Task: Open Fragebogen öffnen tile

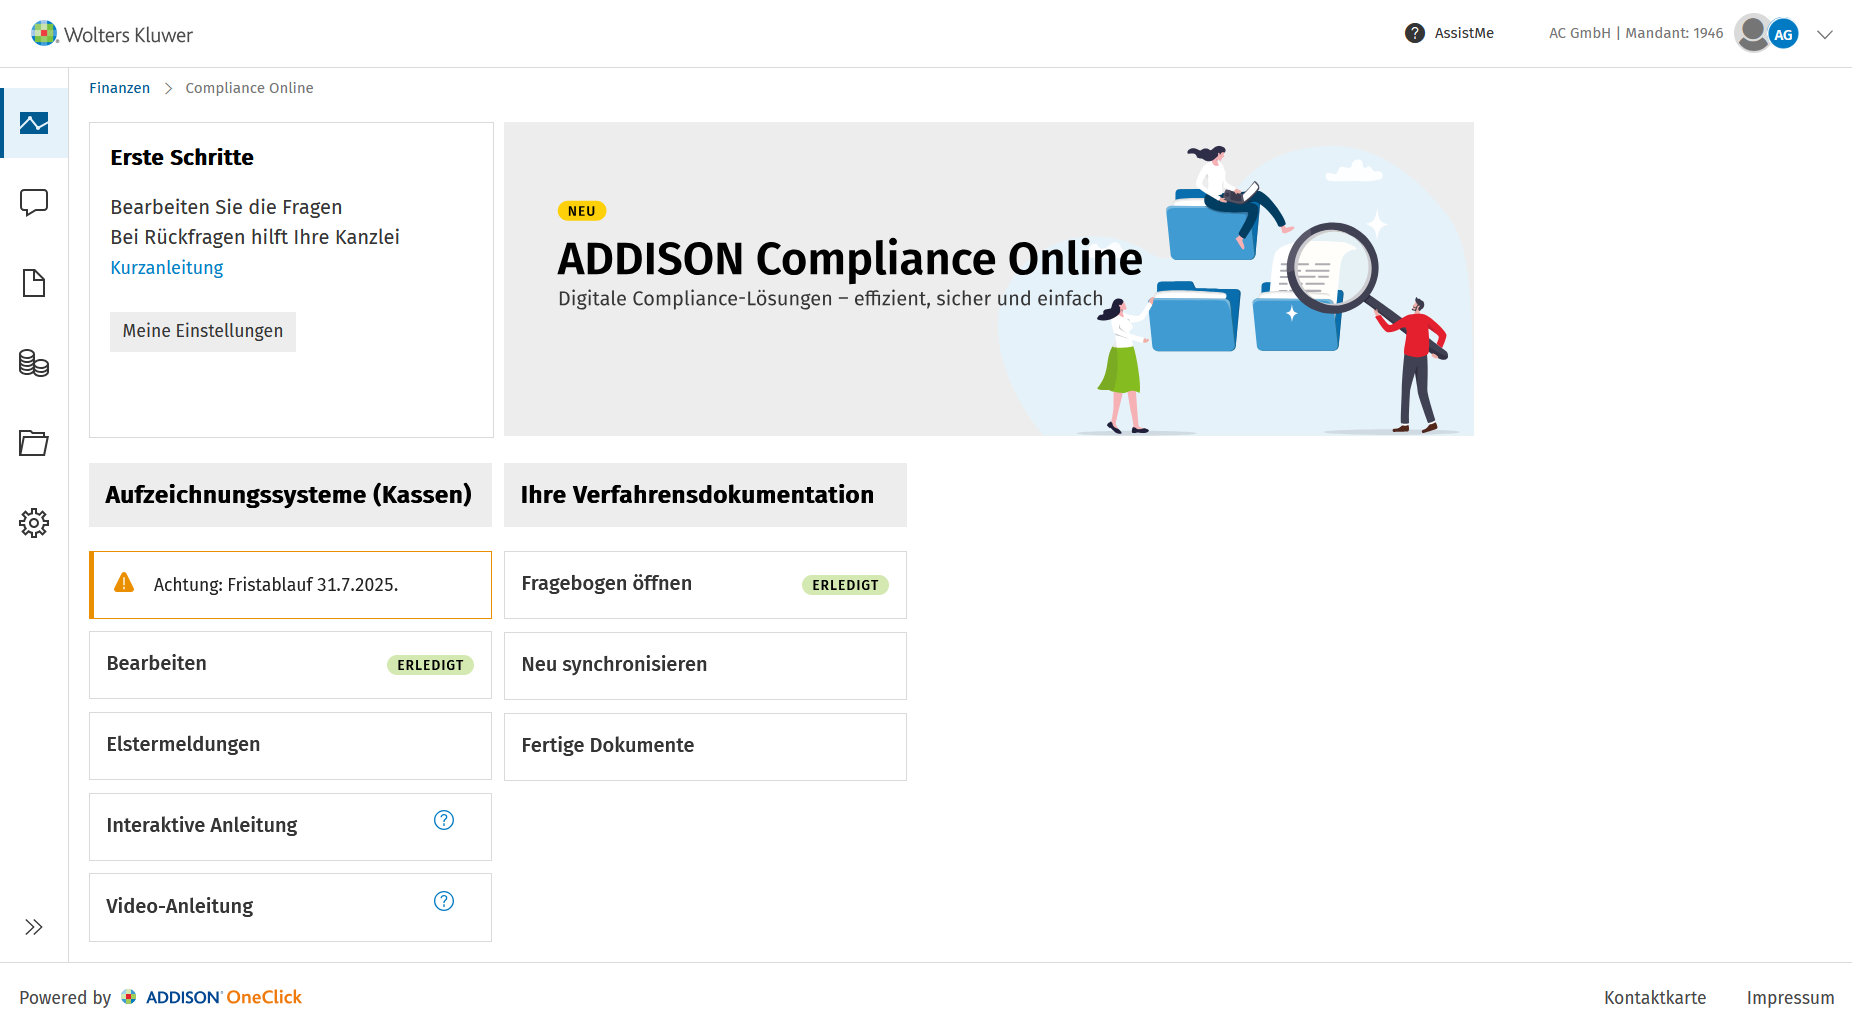Action: [705, 585]
